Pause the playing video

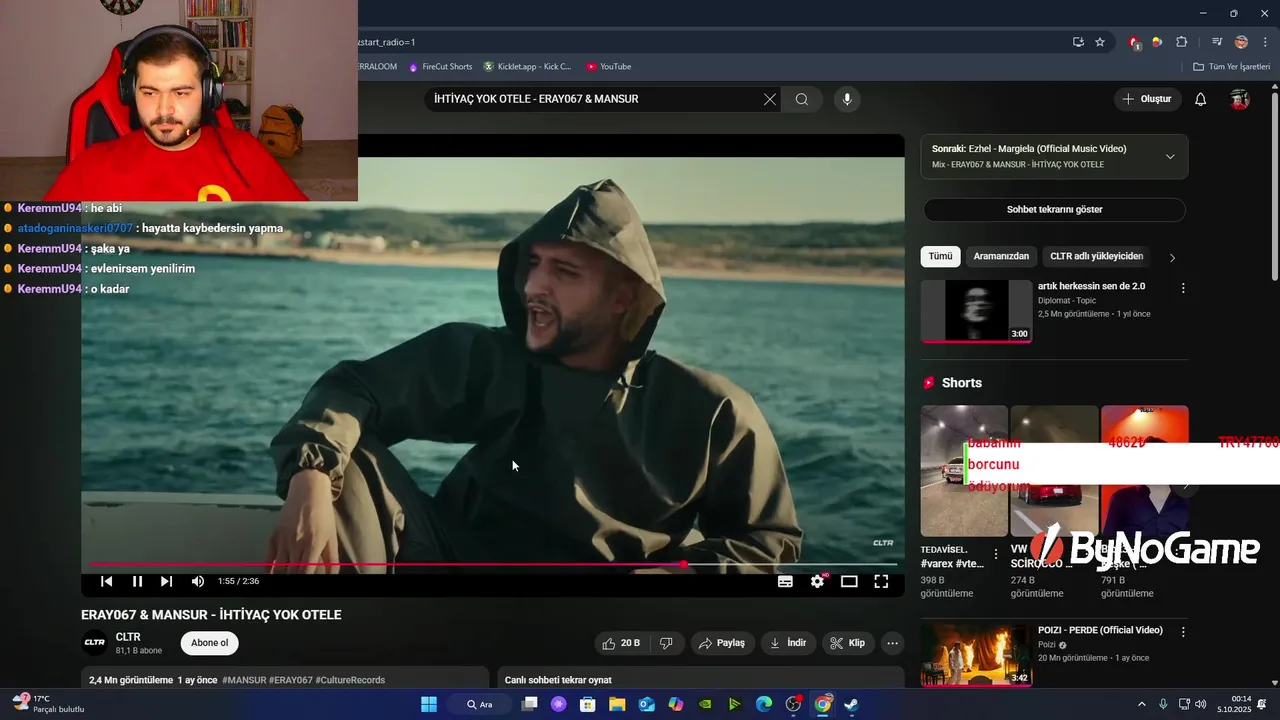coord(137,581)
